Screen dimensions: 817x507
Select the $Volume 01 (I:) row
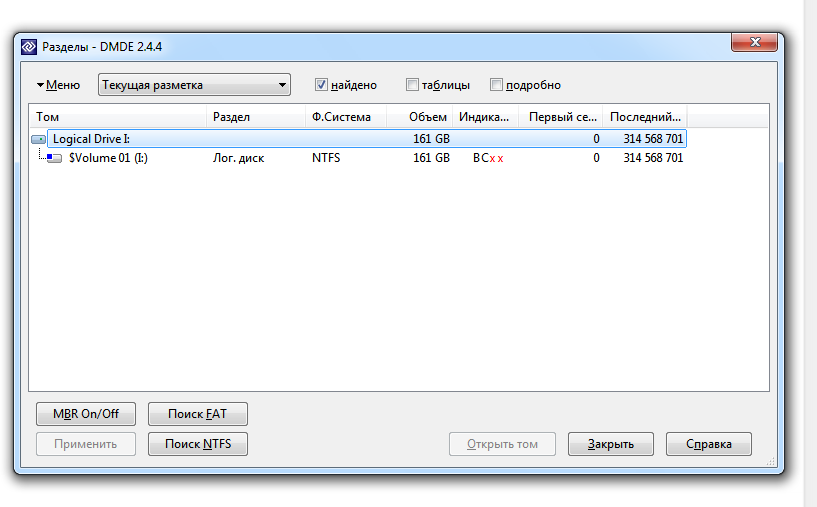tap(367, 158)
